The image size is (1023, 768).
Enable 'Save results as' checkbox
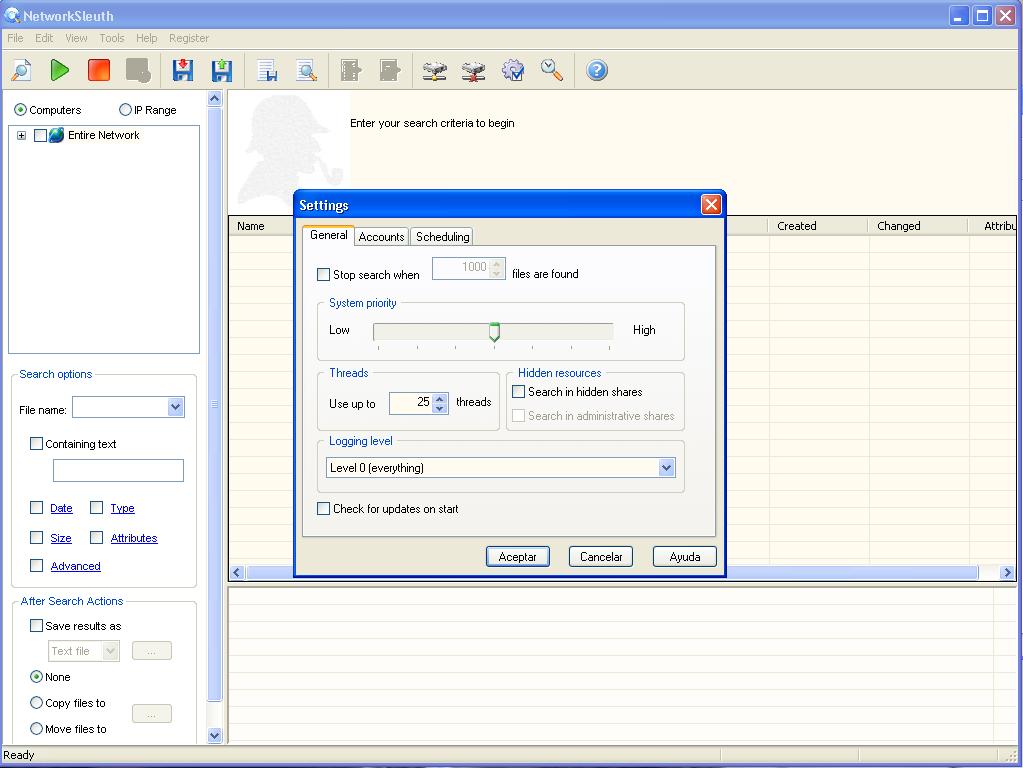(x=37, y=626)
